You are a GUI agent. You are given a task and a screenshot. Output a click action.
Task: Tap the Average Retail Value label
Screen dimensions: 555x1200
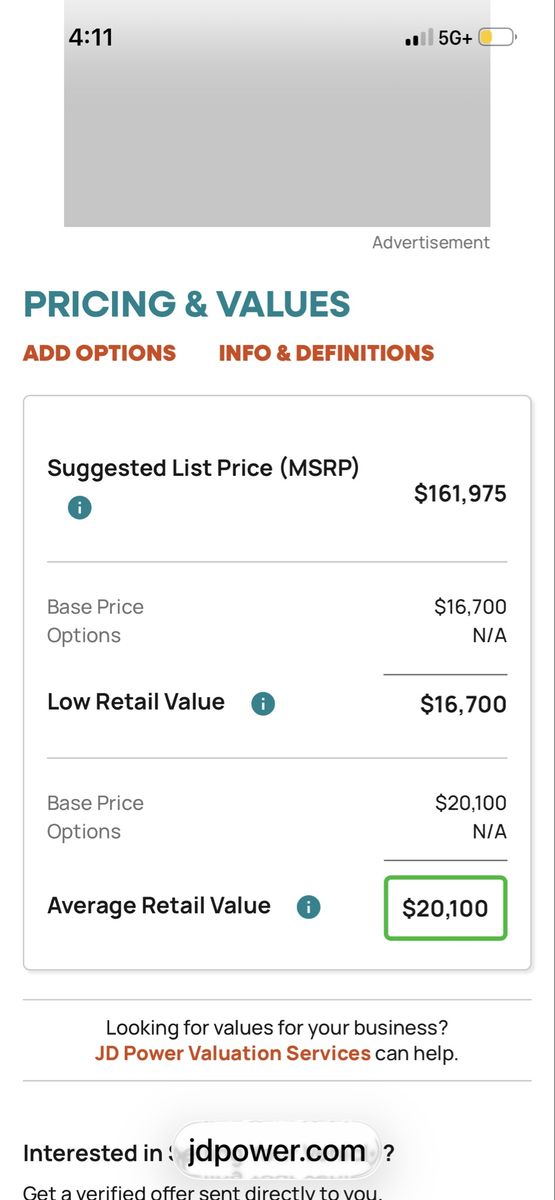tap(159, 906)
